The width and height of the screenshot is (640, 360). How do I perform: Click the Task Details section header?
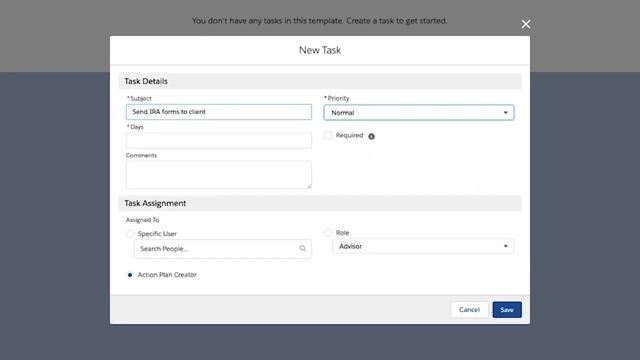coord(320,81)
